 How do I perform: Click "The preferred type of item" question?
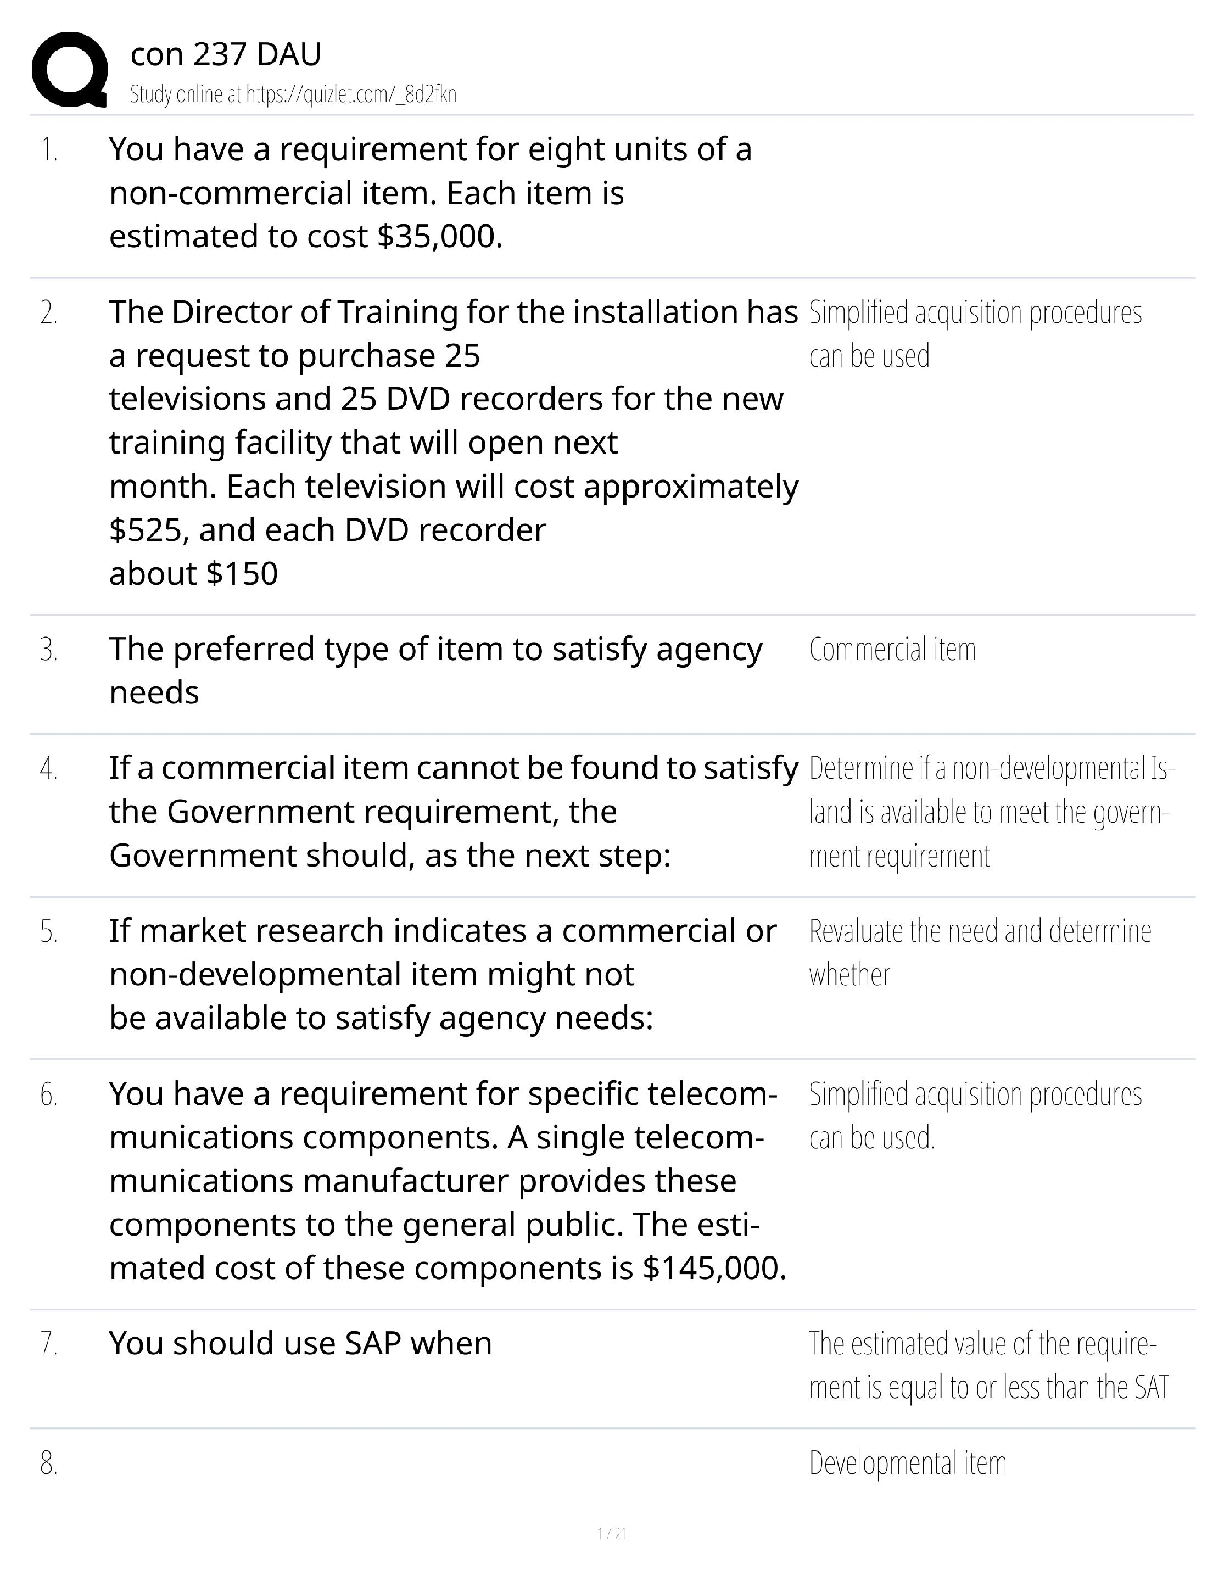coord(435,670)
